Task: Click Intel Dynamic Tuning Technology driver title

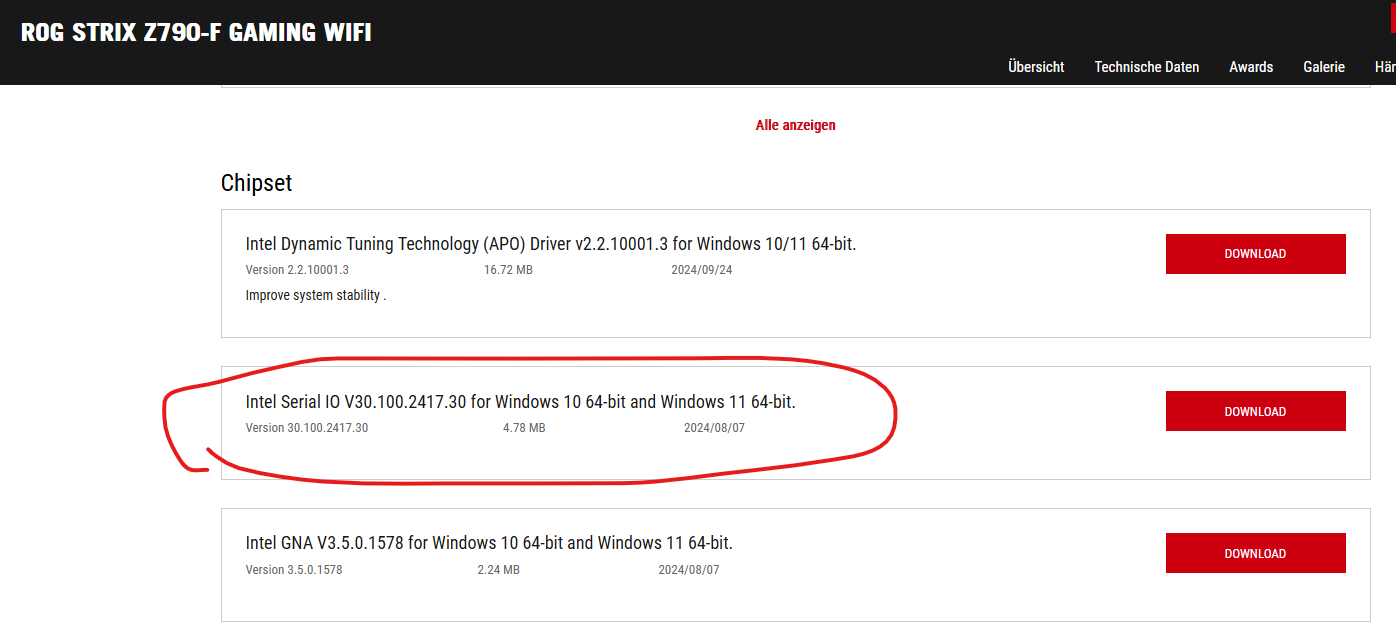Action: (551, 244)
